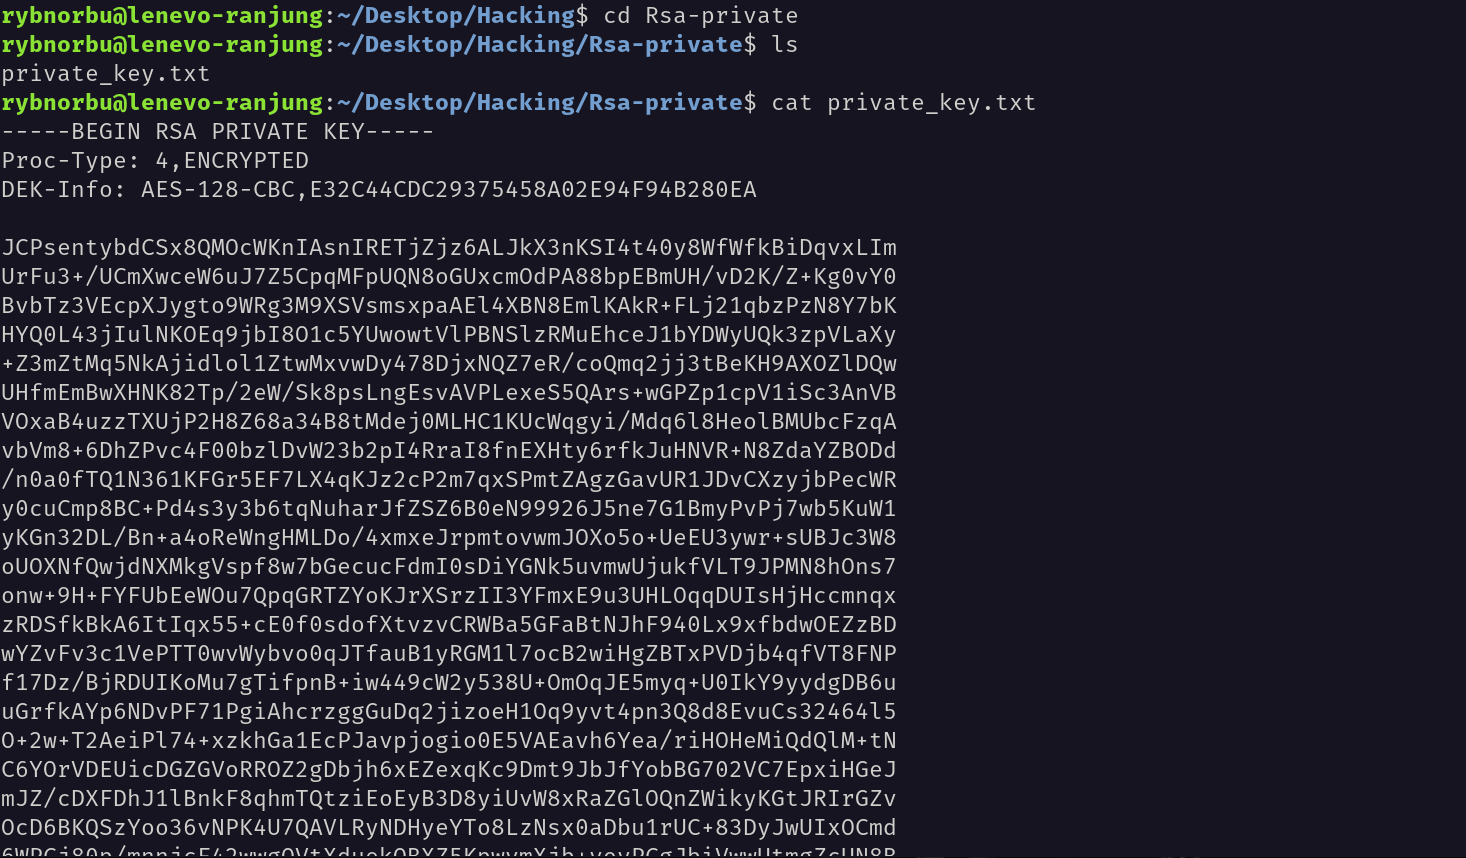Click the 'Proc-Type: 4,ENCRYPTED' line
The width and height of the screenshot is (1466, 858).
[155, 161]
